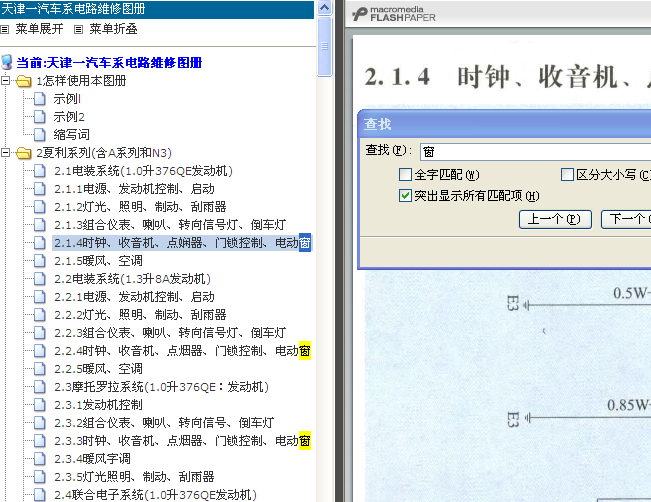The width and height of the screenshot is (651, 502).
Task: Collapse the 2夏利系列(含A系列和N3) folder
Action: click(5, 153)
